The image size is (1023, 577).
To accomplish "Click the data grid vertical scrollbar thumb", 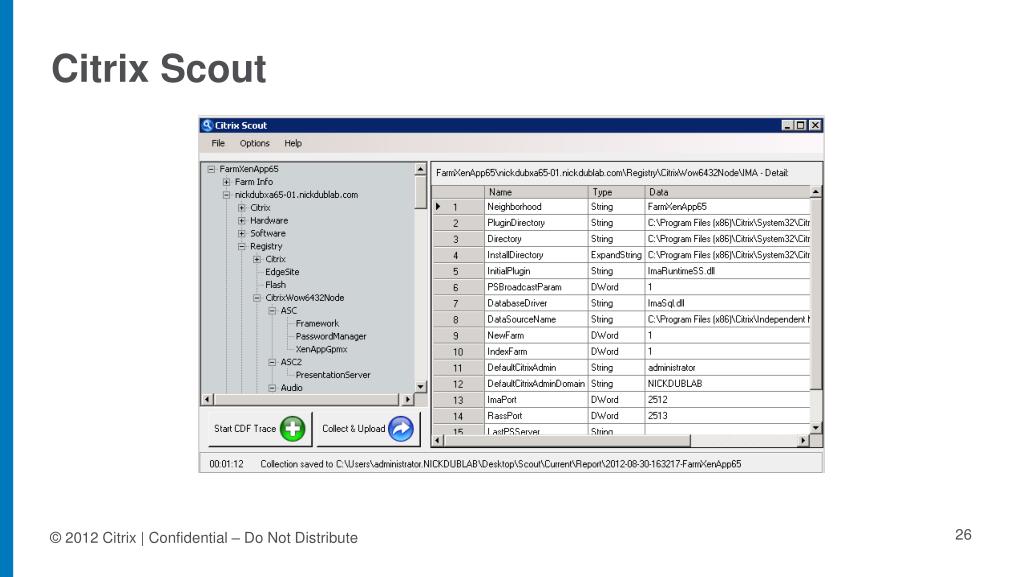I will [x=816, y=294].
